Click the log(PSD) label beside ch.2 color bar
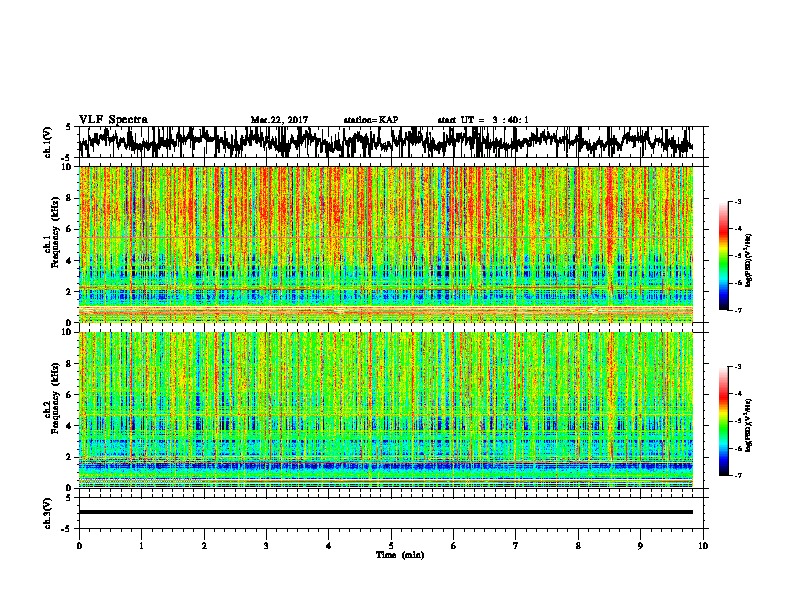The image size is (792, 612). 749,425
